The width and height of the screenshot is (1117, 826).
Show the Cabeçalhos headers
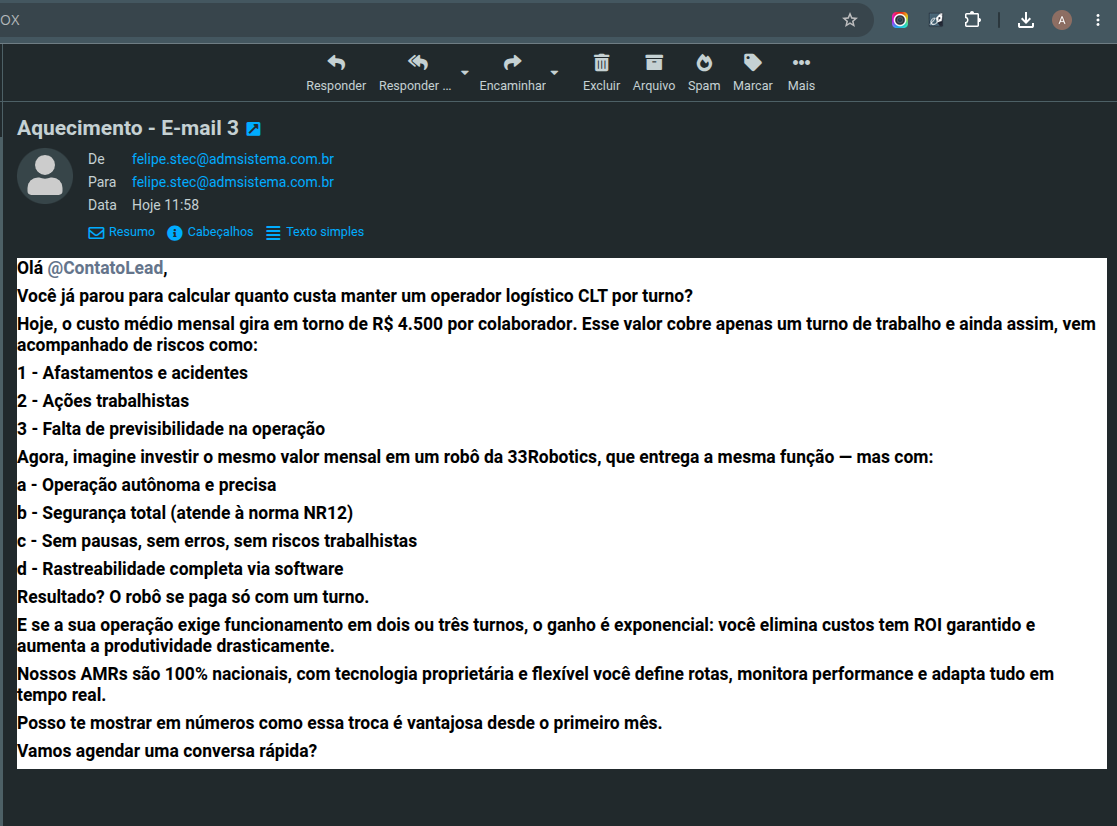[x=210, y=232]
